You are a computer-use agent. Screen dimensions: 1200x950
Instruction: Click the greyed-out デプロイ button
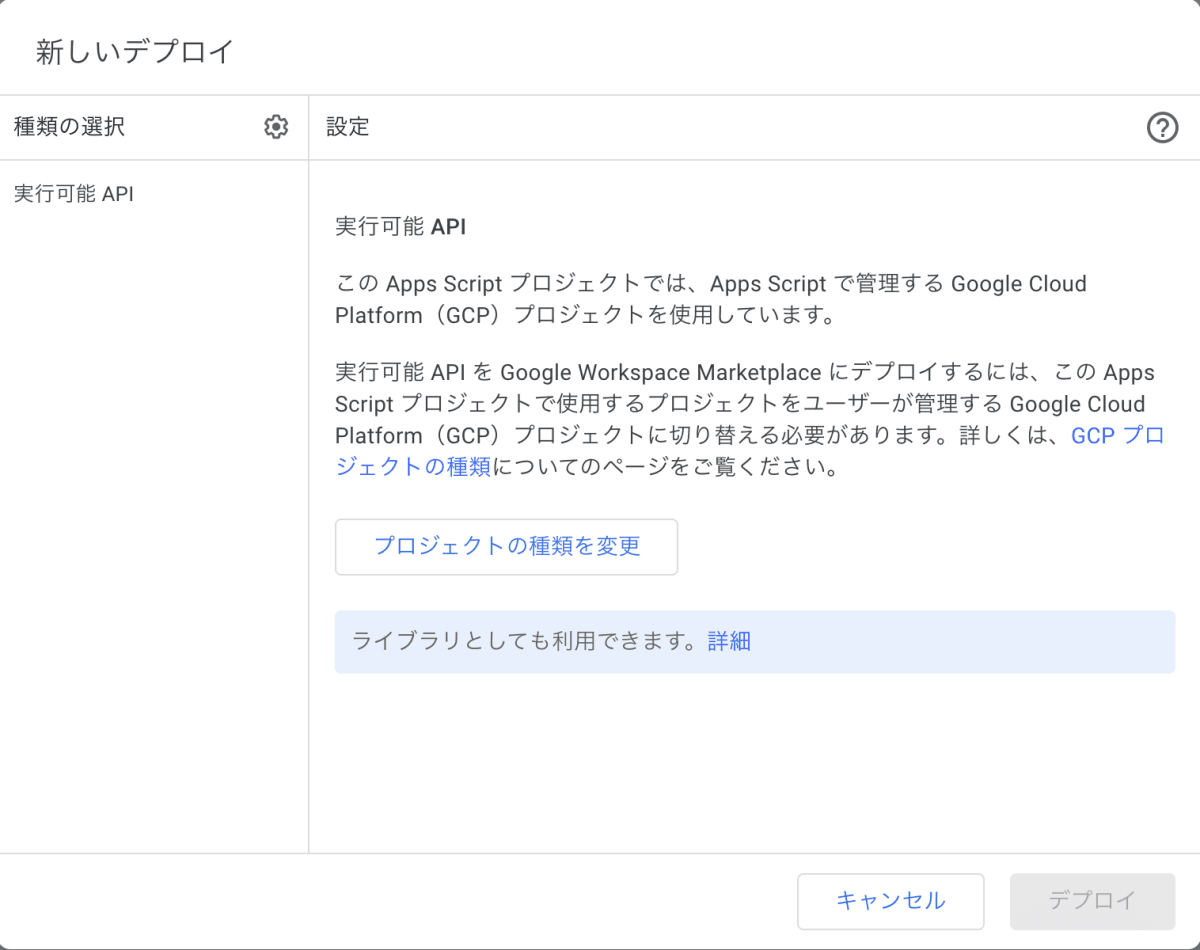pyautogui.click(x=1092, y=901)
